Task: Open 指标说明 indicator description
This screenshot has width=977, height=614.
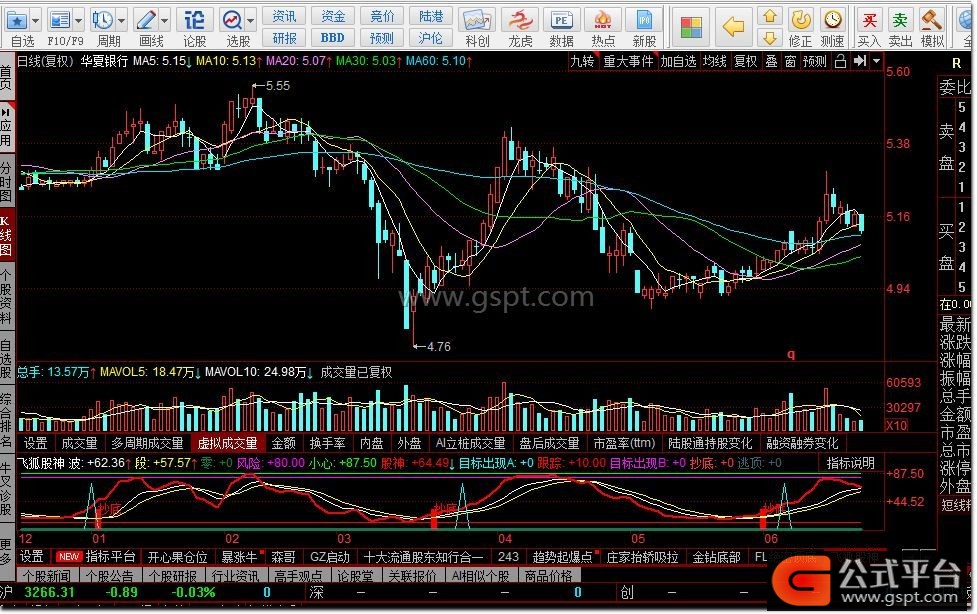Action: (x=851, y=463)
